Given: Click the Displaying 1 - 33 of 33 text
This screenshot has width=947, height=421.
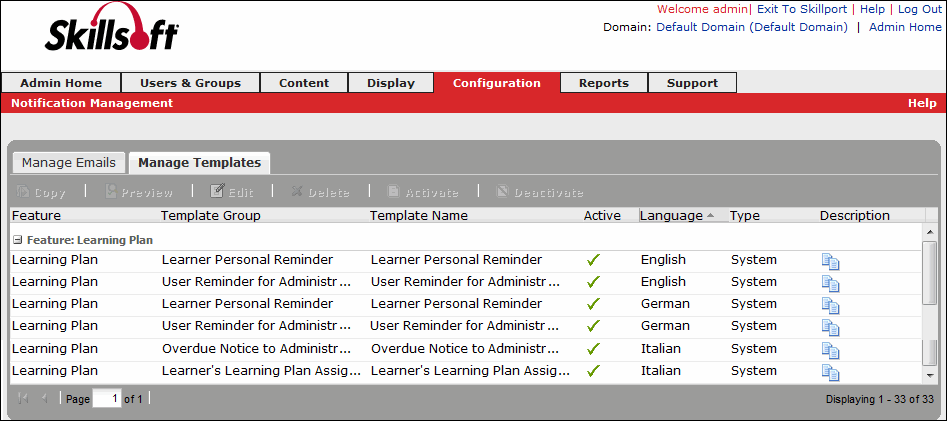Looking at the screenshot, I should pos(879,399).
